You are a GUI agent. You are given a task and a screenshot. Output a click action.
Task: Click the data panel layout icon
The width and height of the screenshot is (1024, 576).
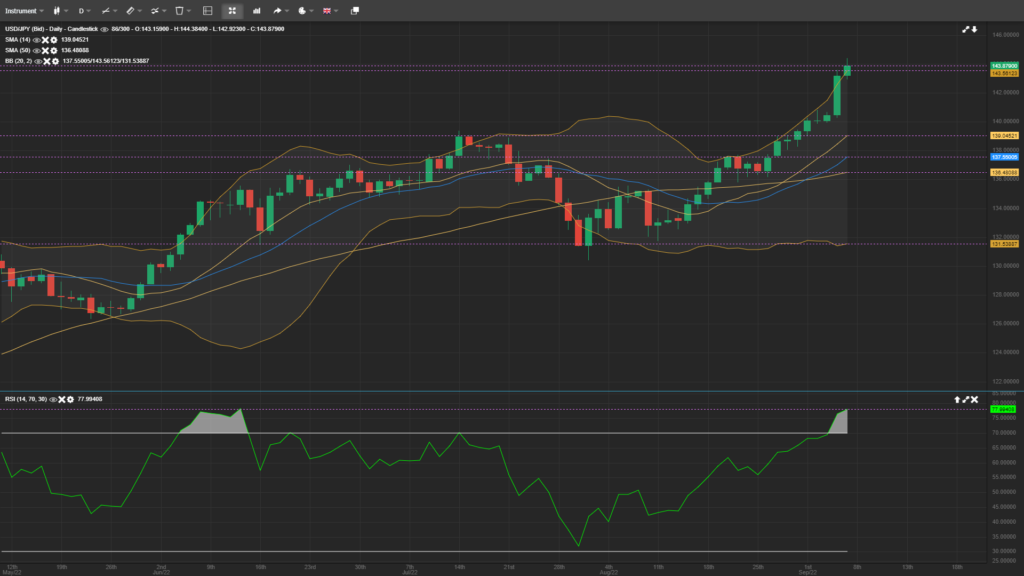pyautogui.click(x=207, y=10)
